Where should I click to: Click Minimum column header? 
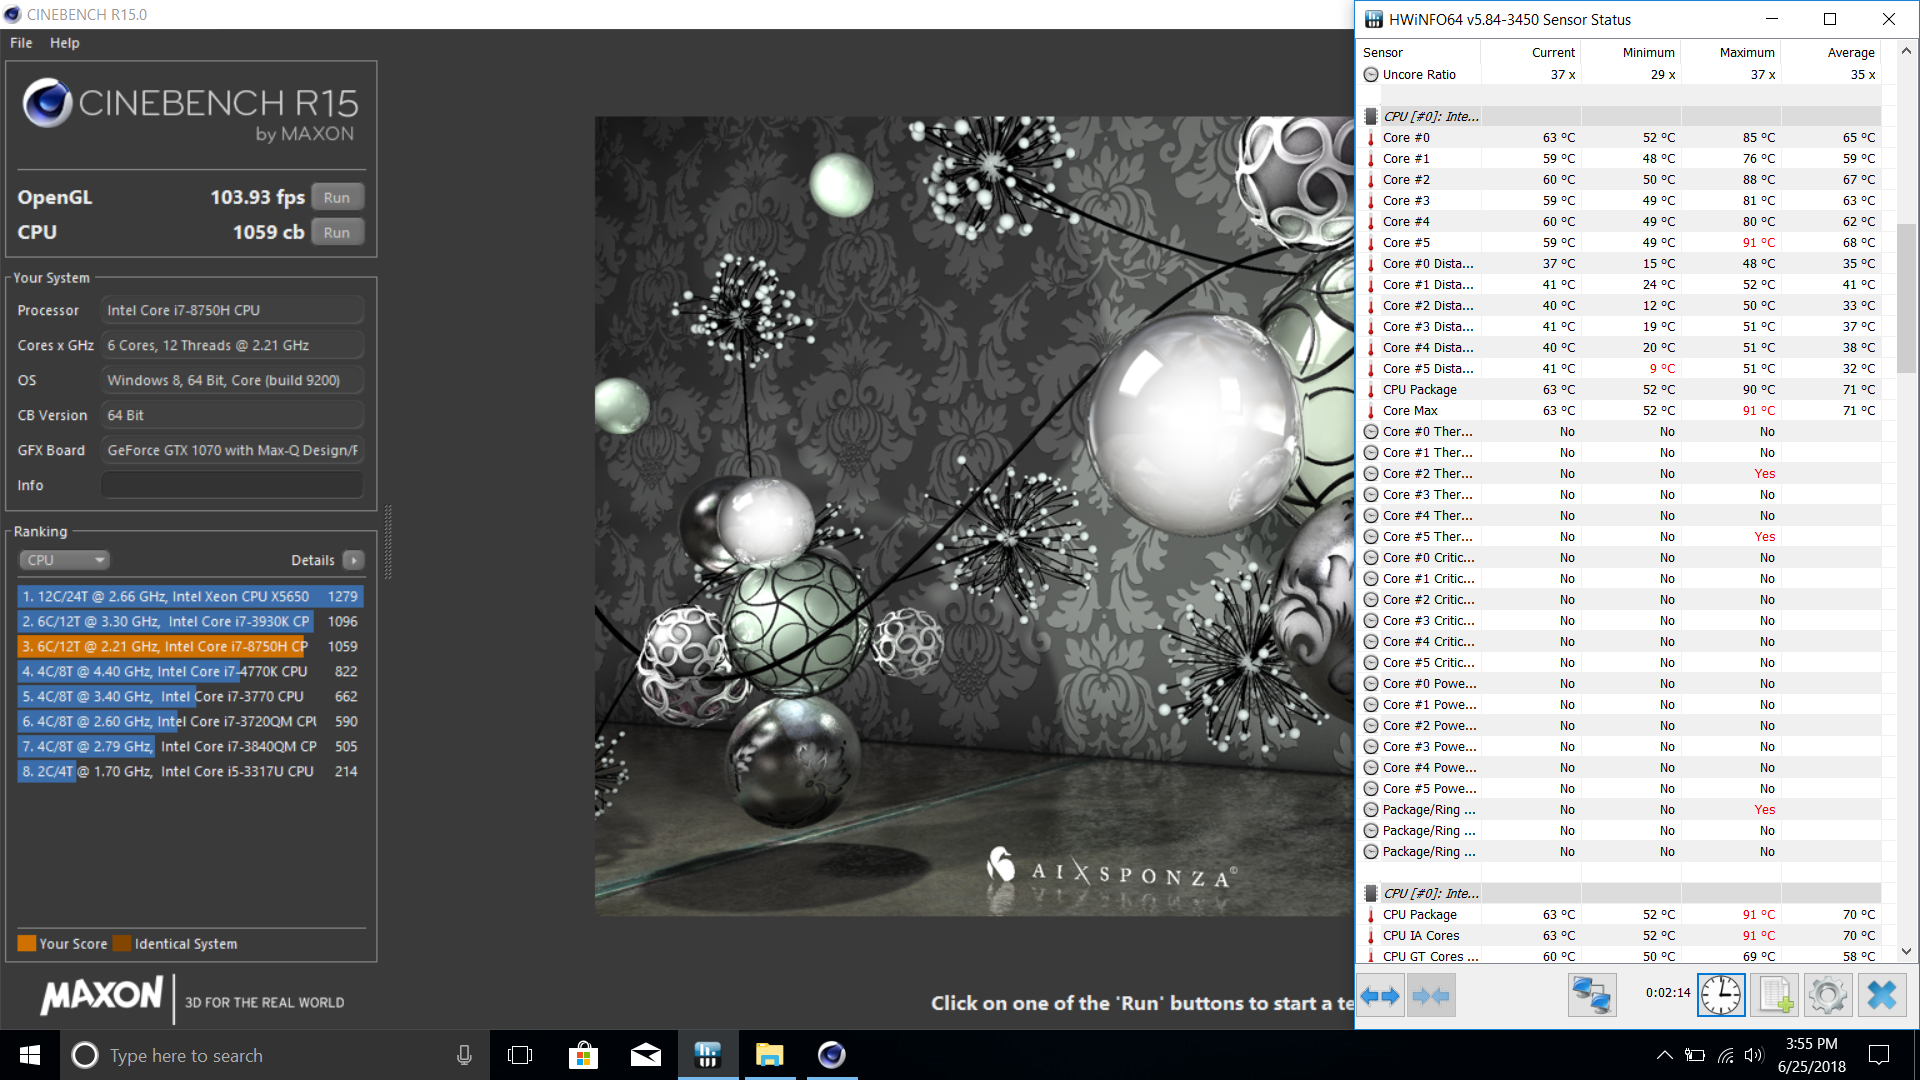(1631, 53)
